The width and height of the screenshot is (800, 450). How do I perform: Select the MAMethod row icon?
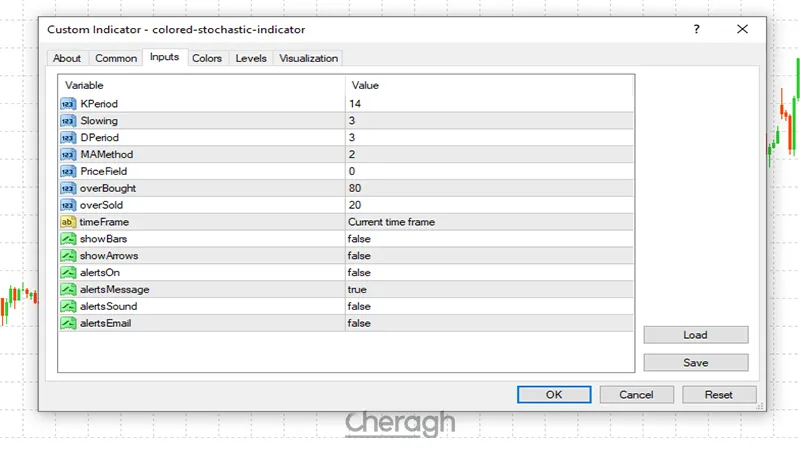coord(68,155)
